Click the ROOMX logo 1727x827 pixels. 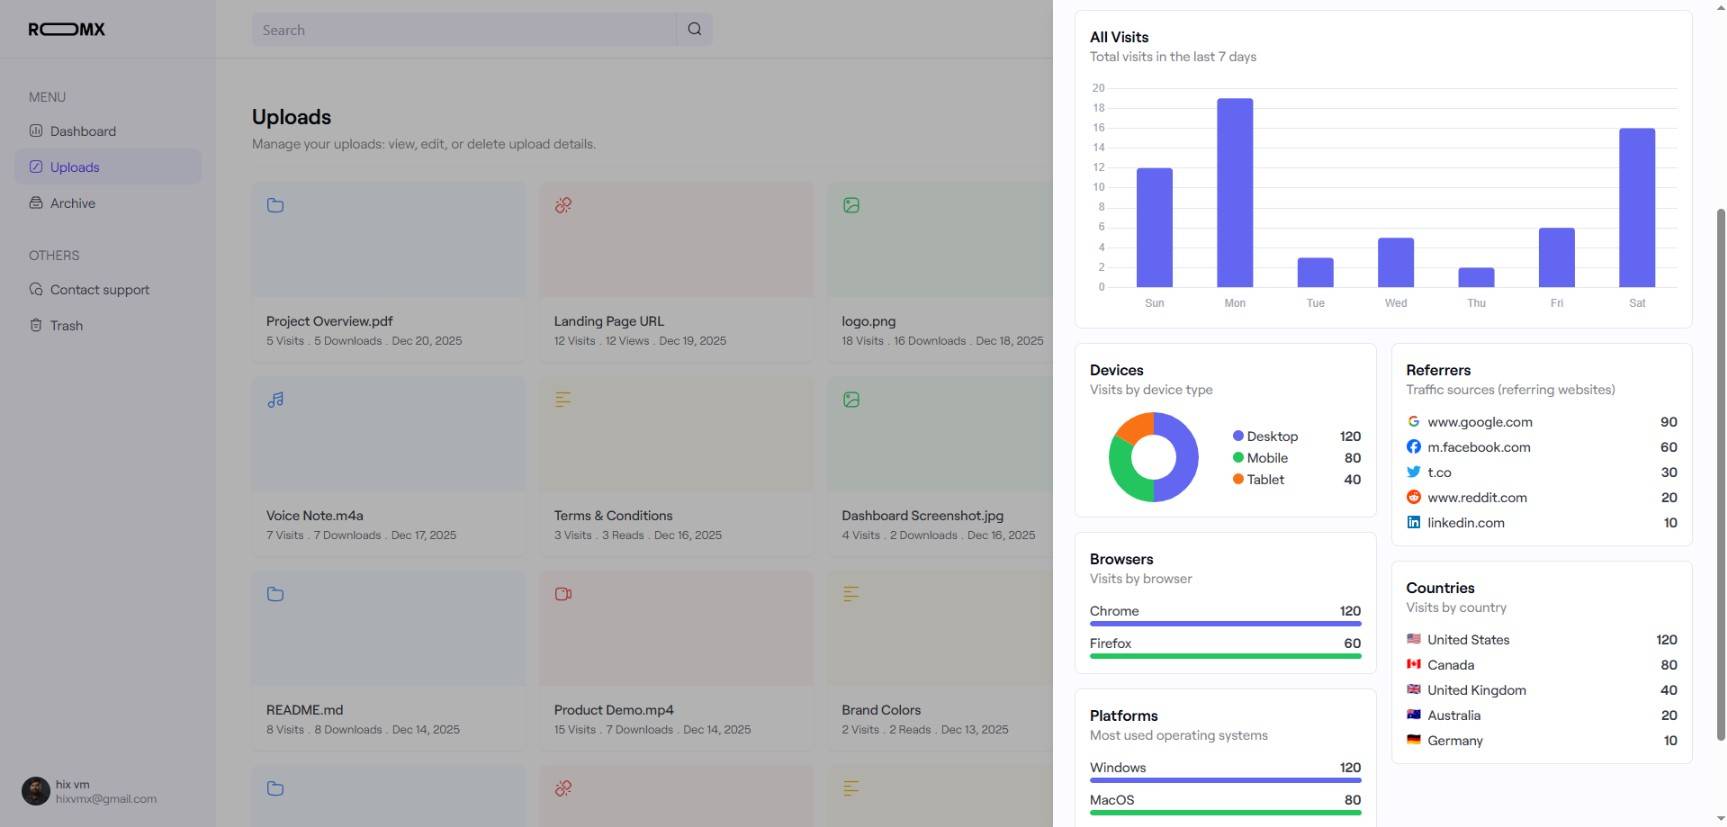coord(67,29)
